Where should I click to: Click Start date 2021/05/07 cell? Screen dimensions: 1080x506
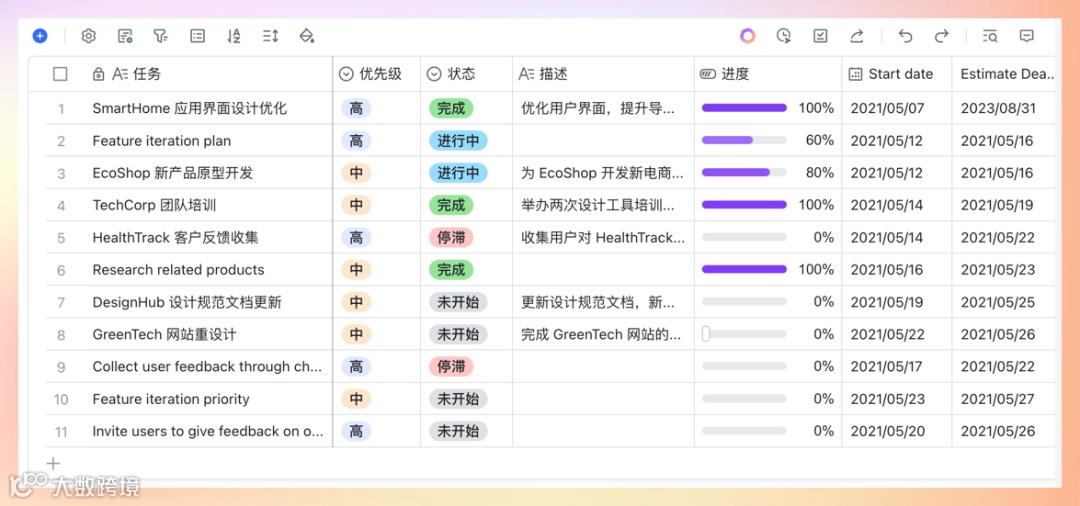click(x=897, y=108)
